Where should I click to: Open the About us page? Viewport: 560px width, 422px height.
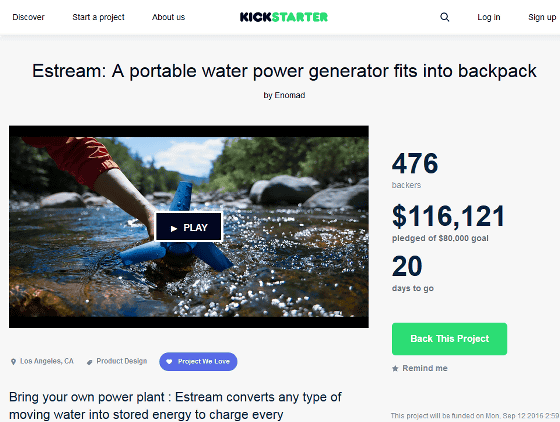168,17
